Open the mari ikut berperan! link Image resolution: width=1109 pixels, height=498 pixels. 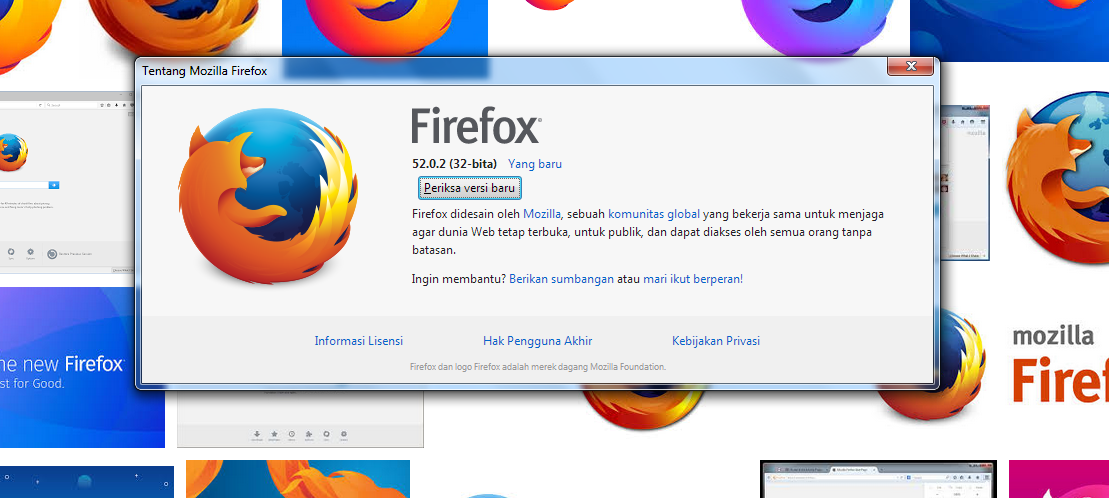(693, 279)
